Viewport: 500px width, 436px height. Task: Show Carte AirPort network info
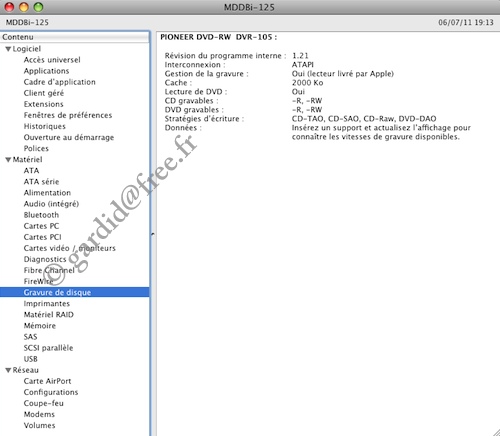47,381
